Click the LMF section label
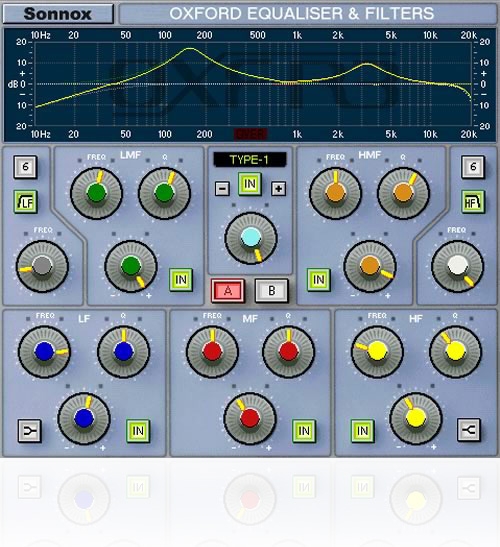 pos(130,155)
